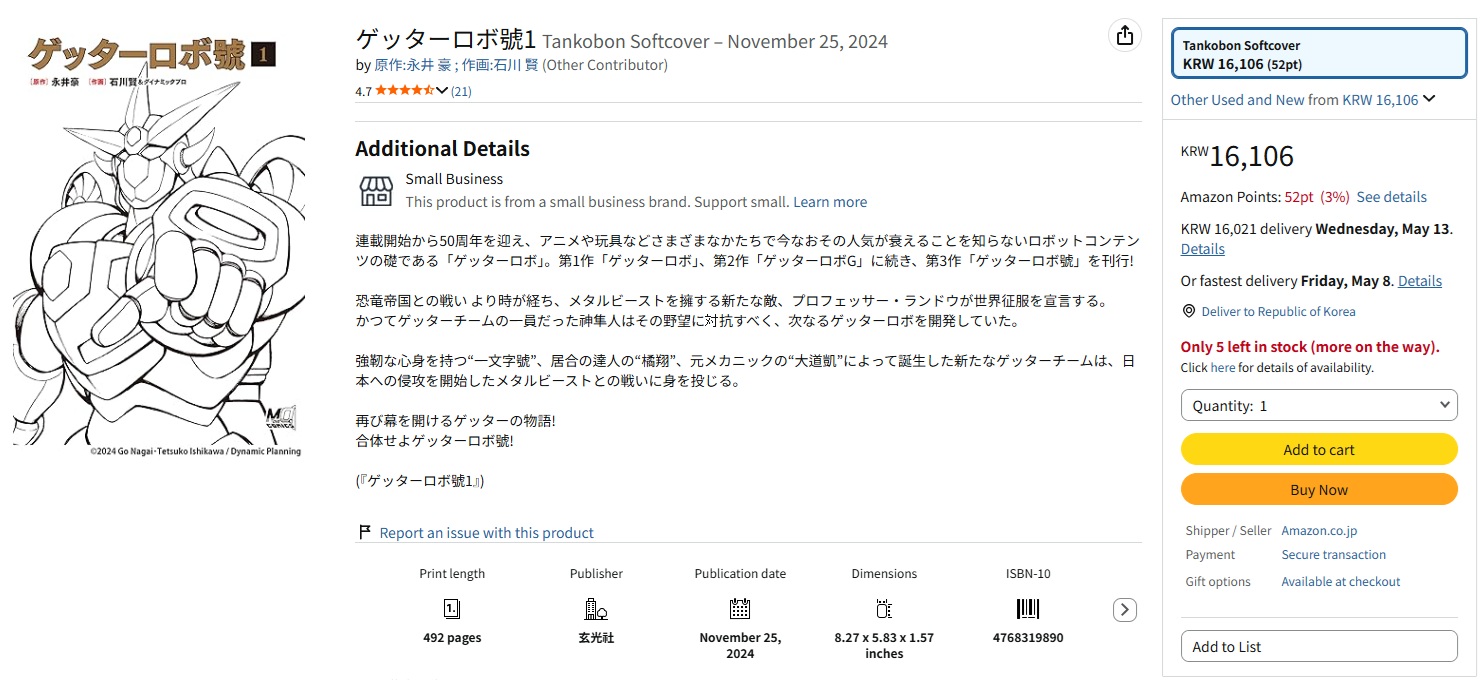Click the 'Only 5 left in stock' notice
This screenshot has width=1483, height=680.
[x=1310, y=347]
